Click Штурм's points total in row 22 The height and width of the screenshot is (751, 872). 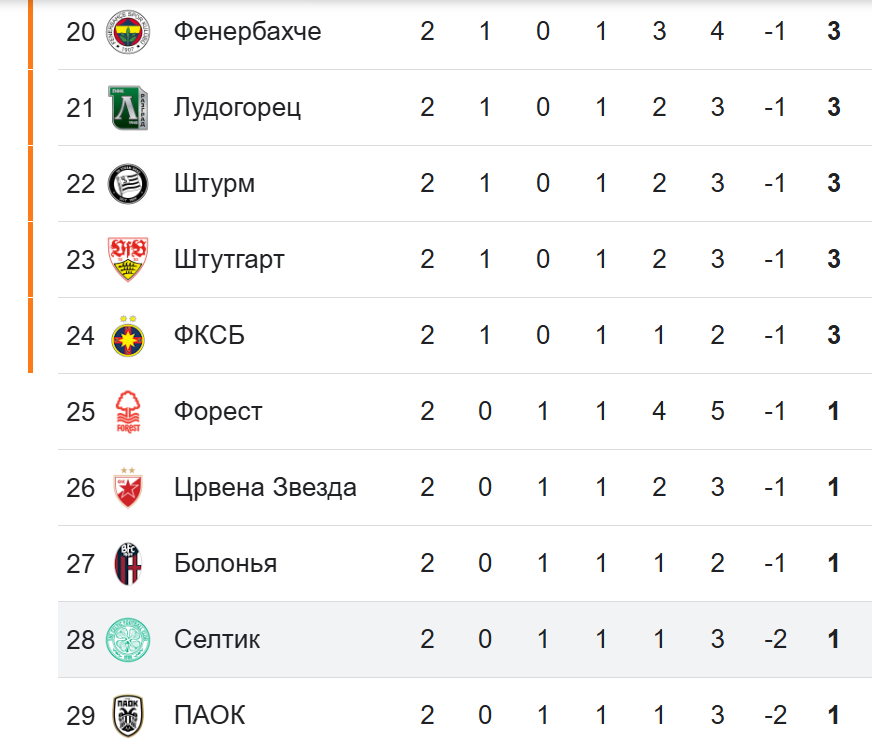833,184
